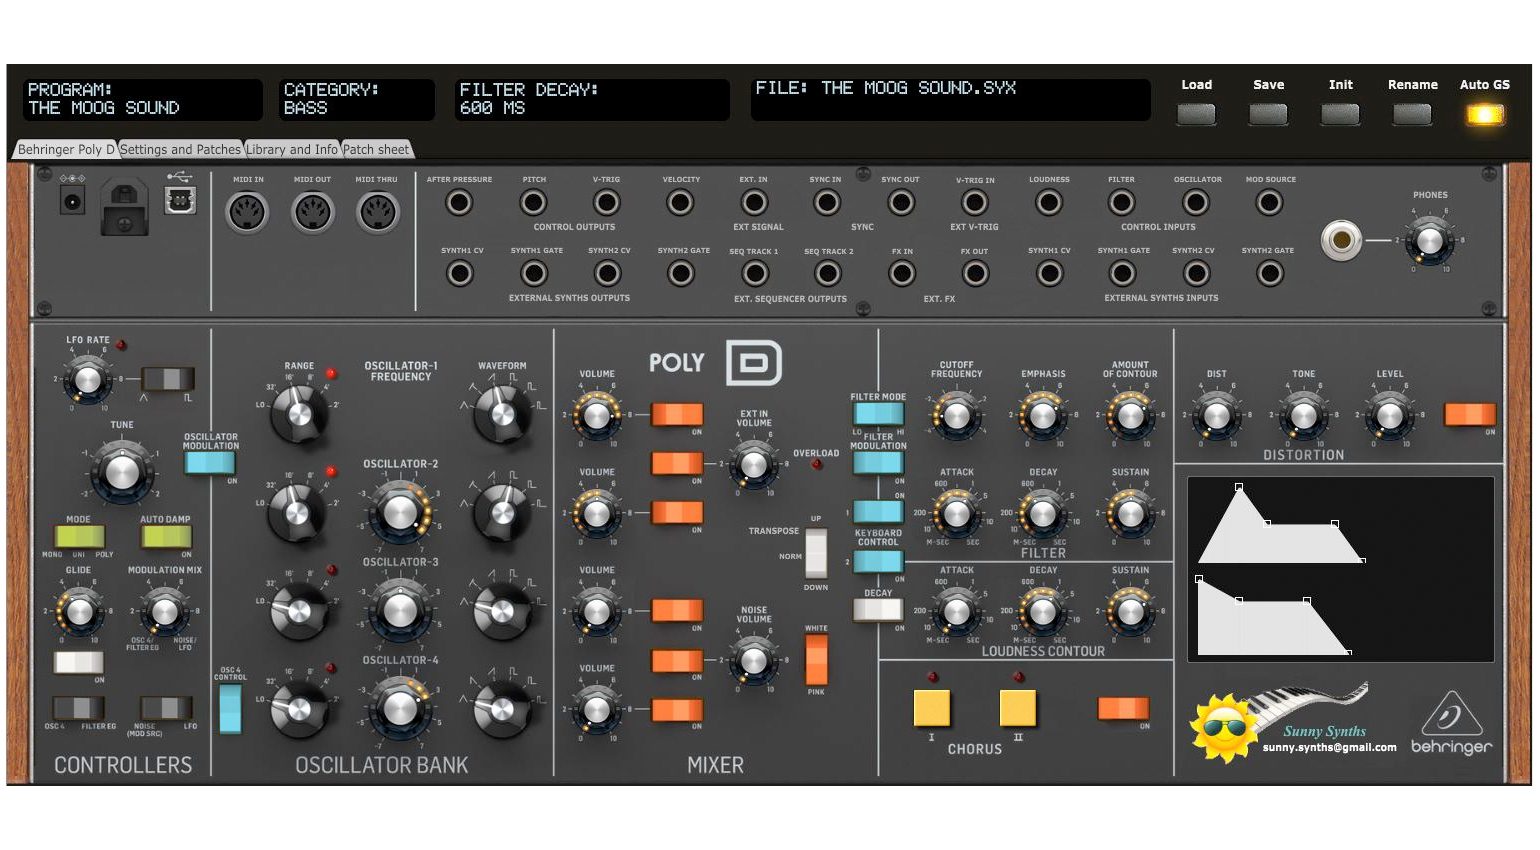The width and height of the screenshot is (1540, 850).
Task: Flip the Transpose Up/Norm/Down switch
Action: (816, 553)
